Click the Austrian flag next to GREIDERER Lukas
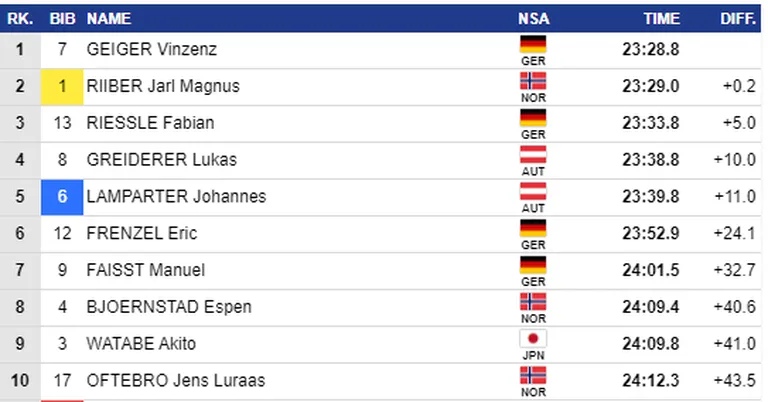Viewport: 768px width, 402px height. coord(533,155)
